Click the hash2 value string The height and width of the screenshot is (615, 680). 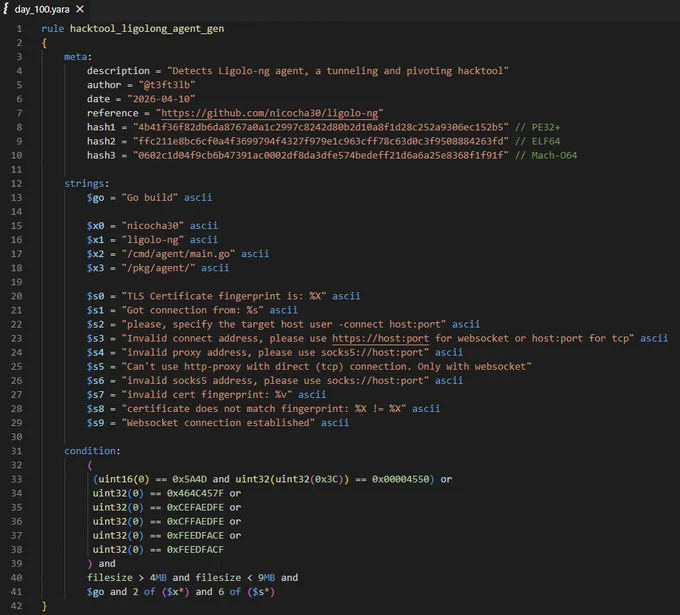point(320,141)
